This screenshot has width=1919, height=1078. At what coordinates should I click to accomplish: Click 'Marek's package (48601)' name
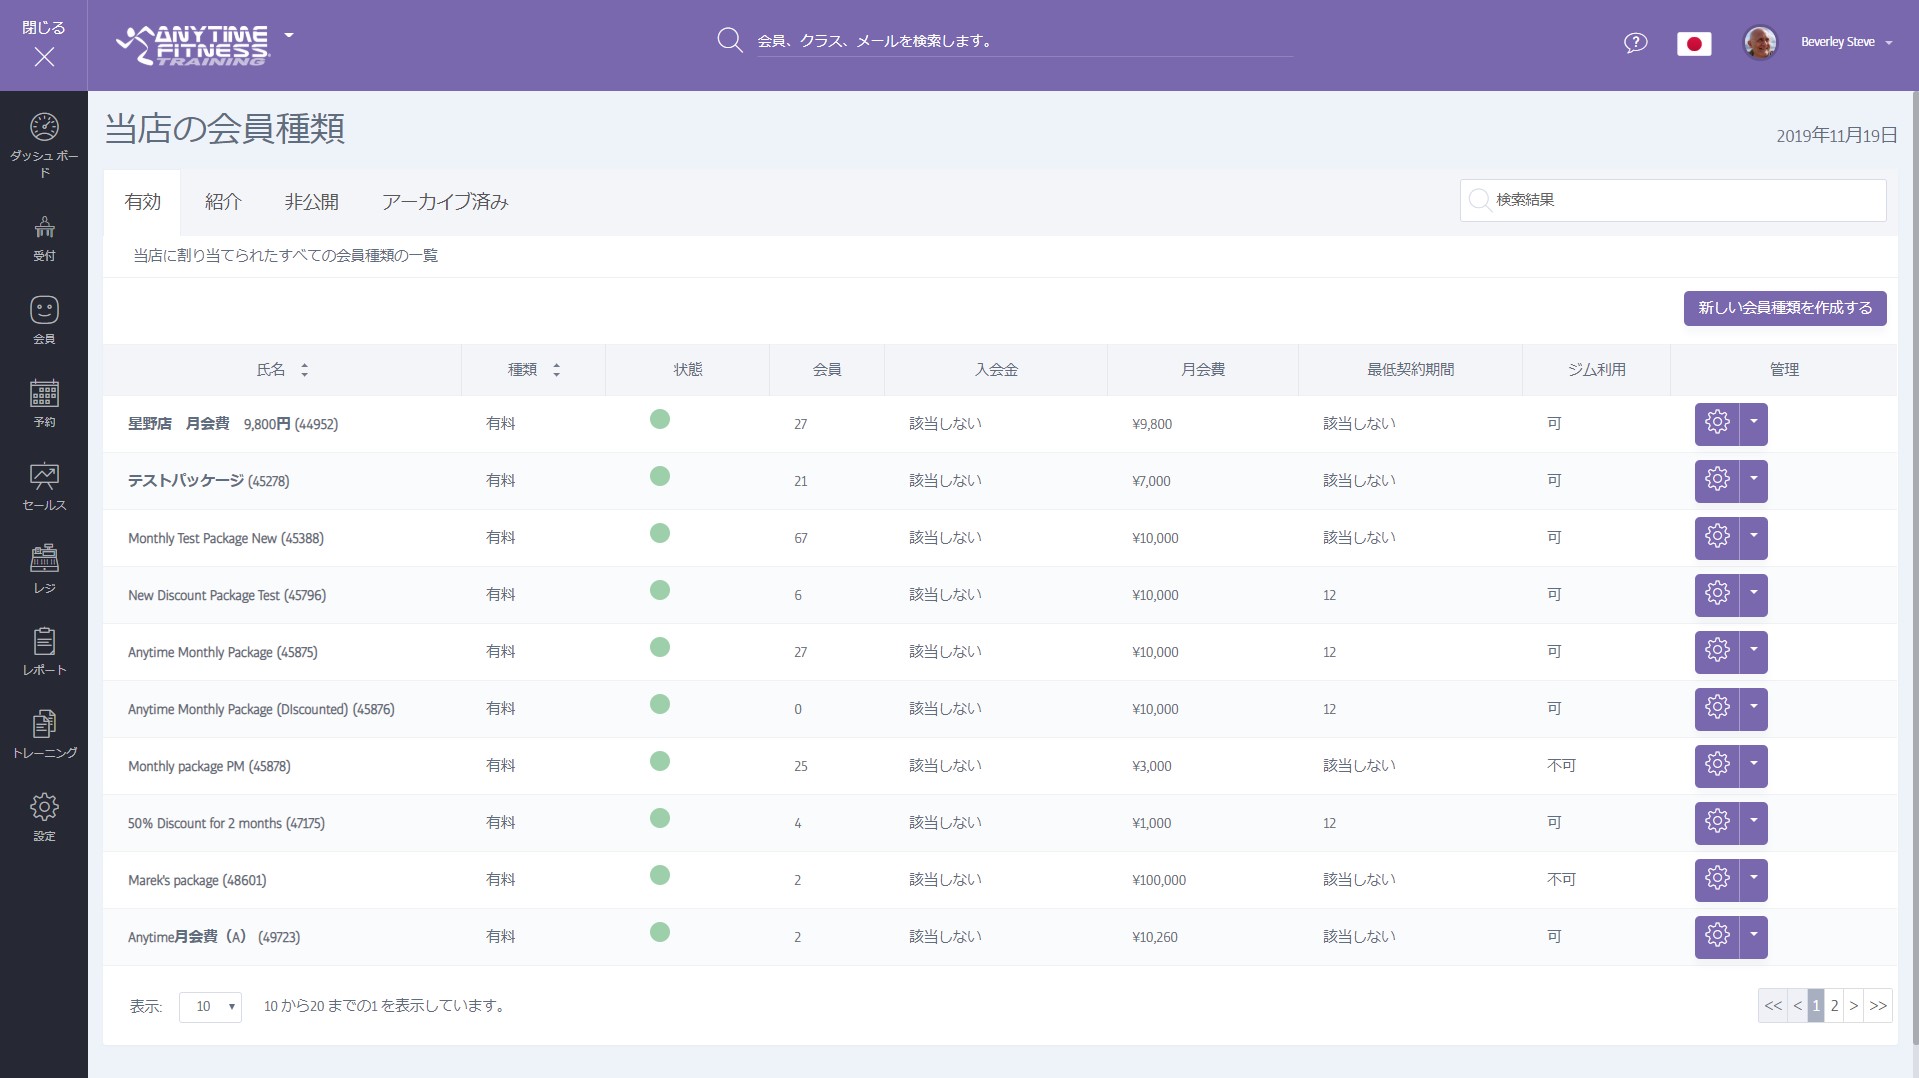197,880
